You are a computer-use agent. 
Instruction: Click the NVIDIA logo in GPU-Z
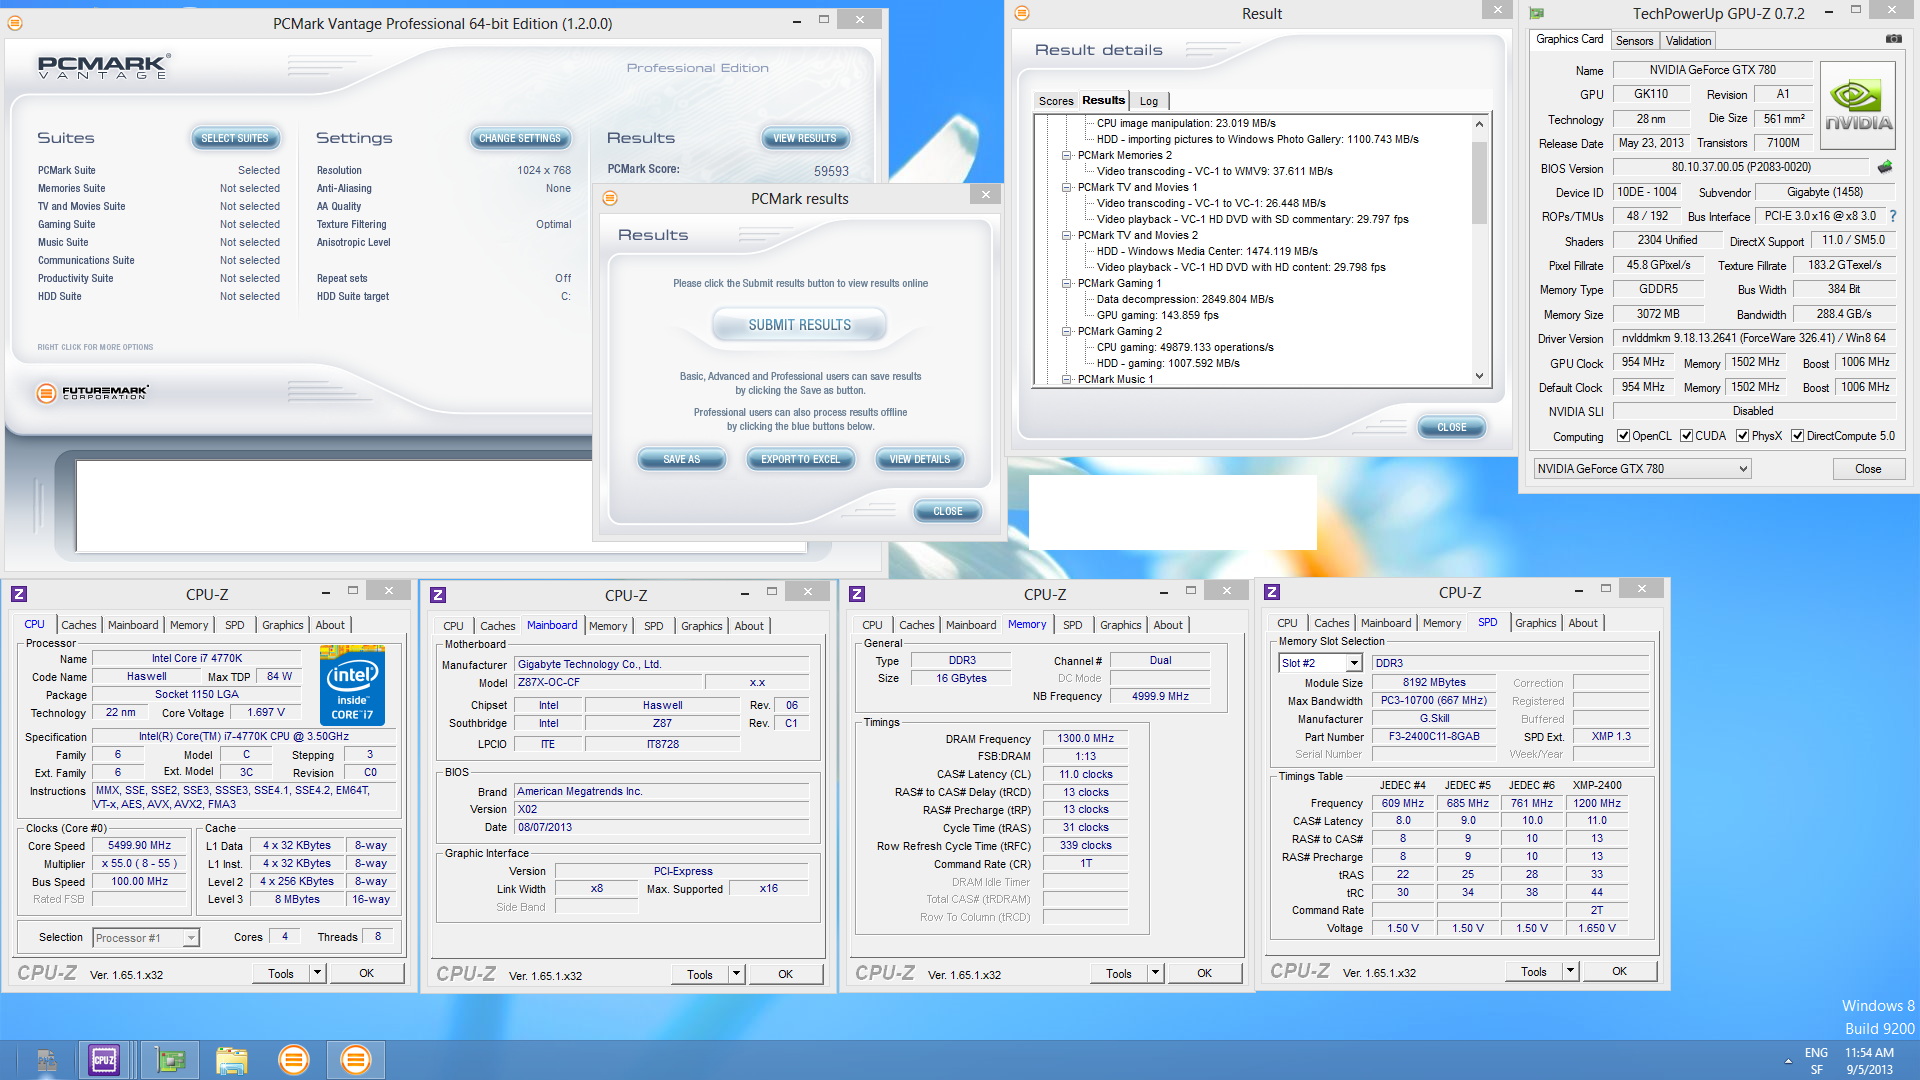point(1858,106)
